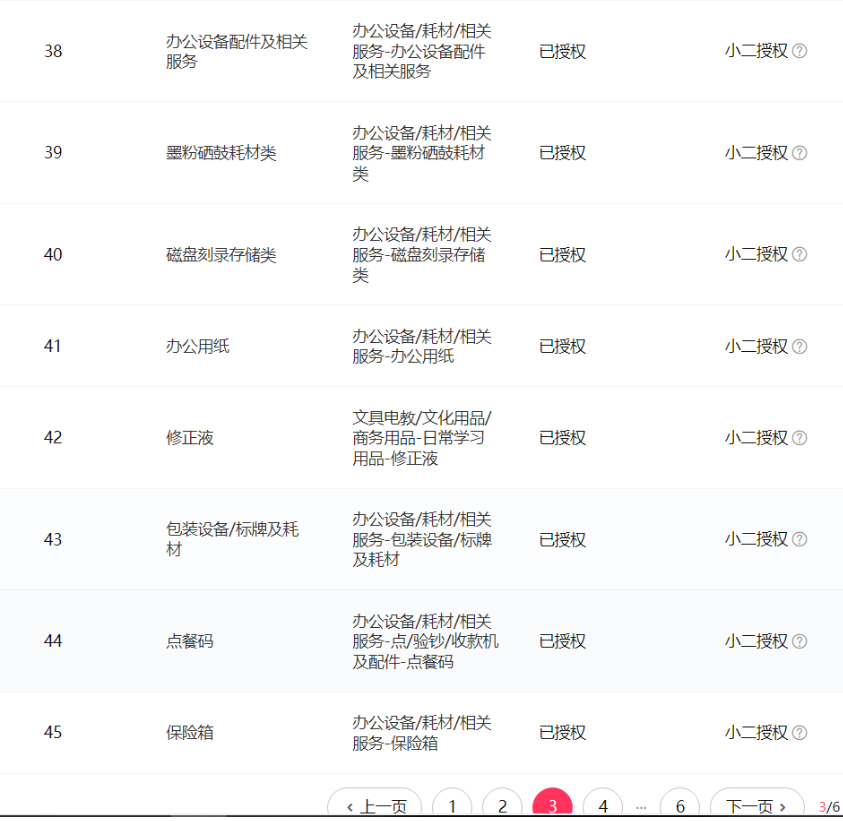
Task: Select current page 3 button
Action: coord(552,806)
